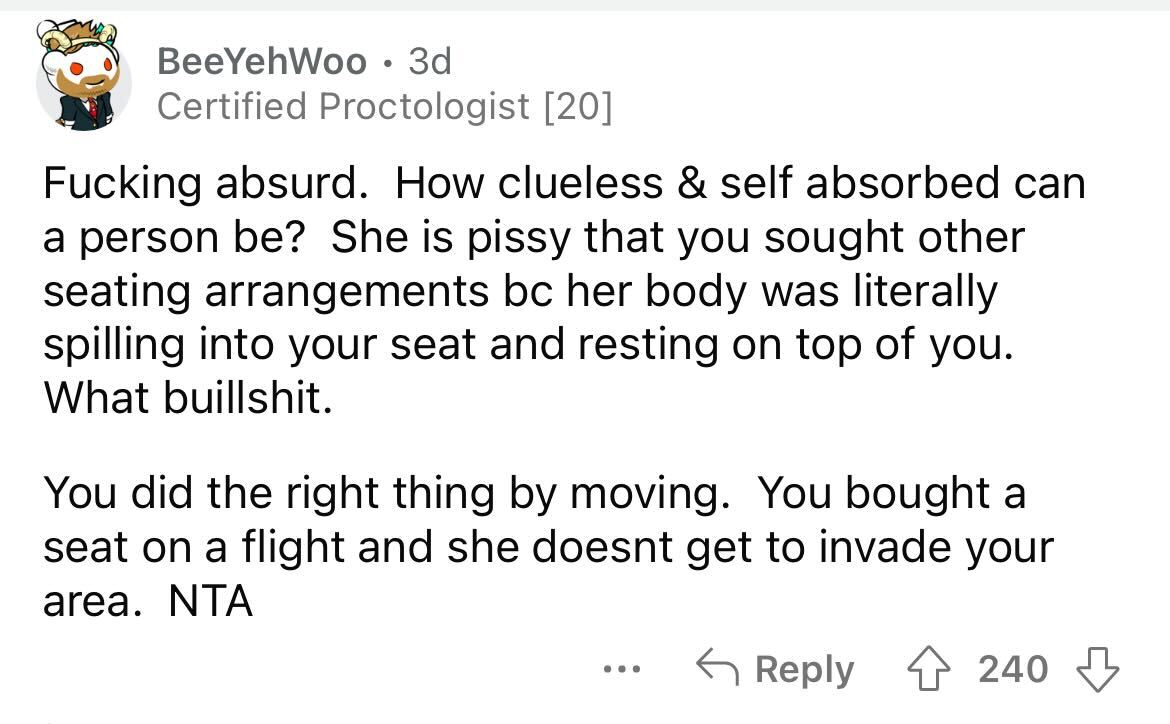Click the [20] flair count
This screenshot has width=1170, height=724.
(x=579, y=107)
